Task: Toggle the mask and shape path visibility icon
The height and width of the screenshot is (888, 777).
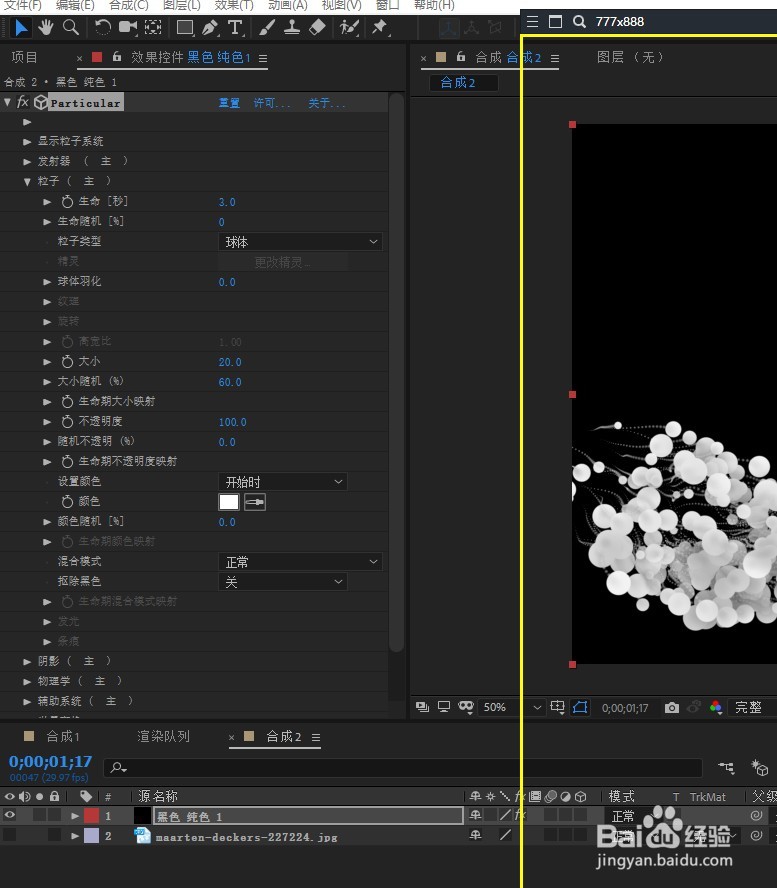Action: tap(580, 707)
